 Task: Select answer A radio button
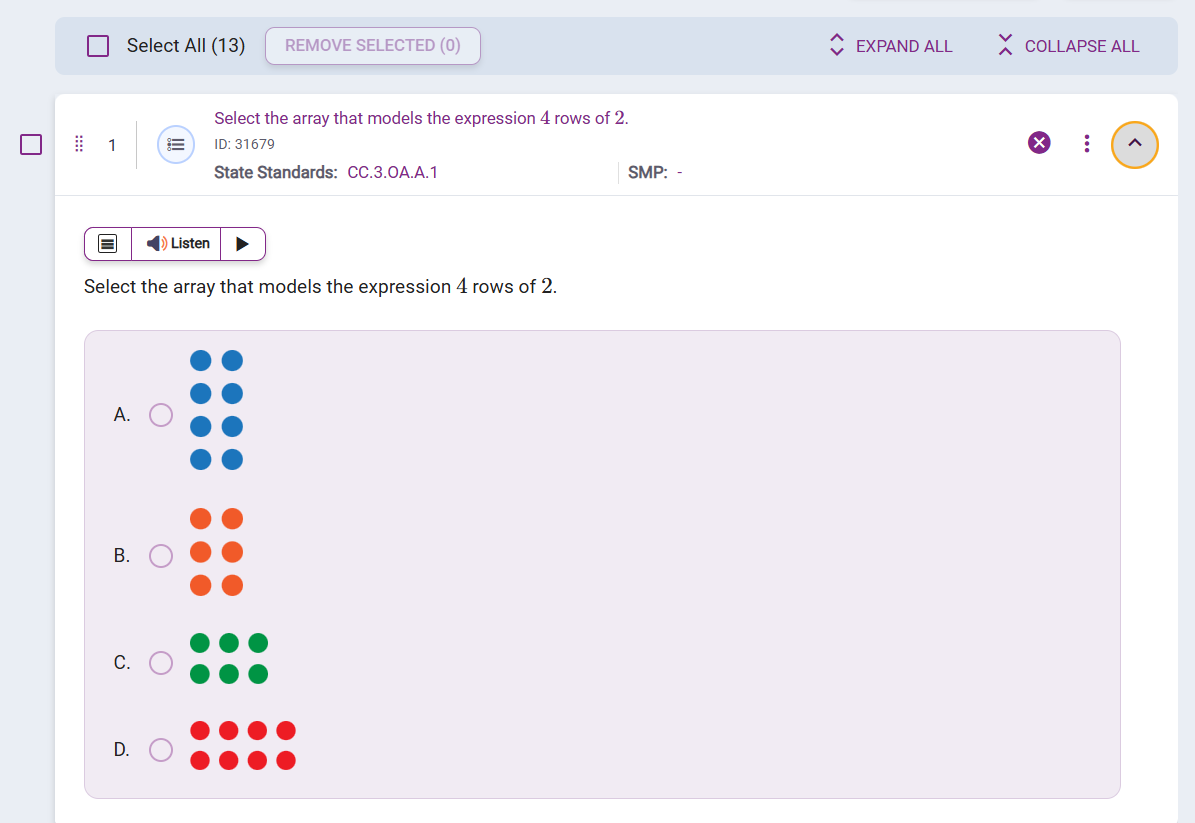click(x=160, y=414)
